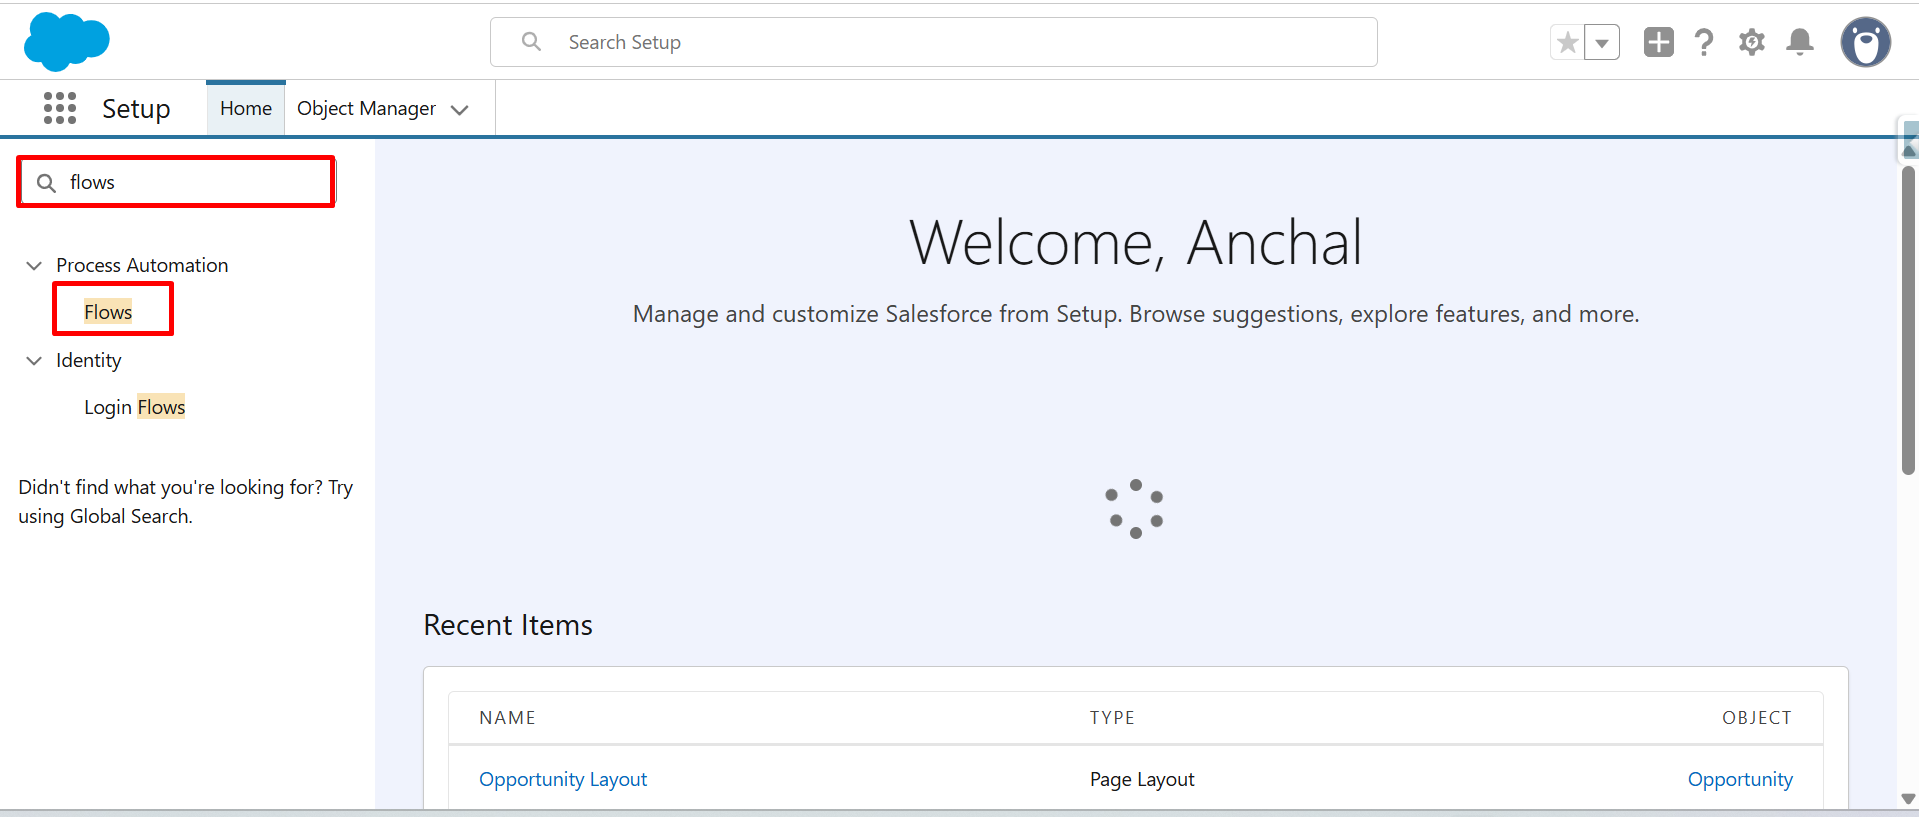Click the Quick Find magnifier icon

[46, 183]
